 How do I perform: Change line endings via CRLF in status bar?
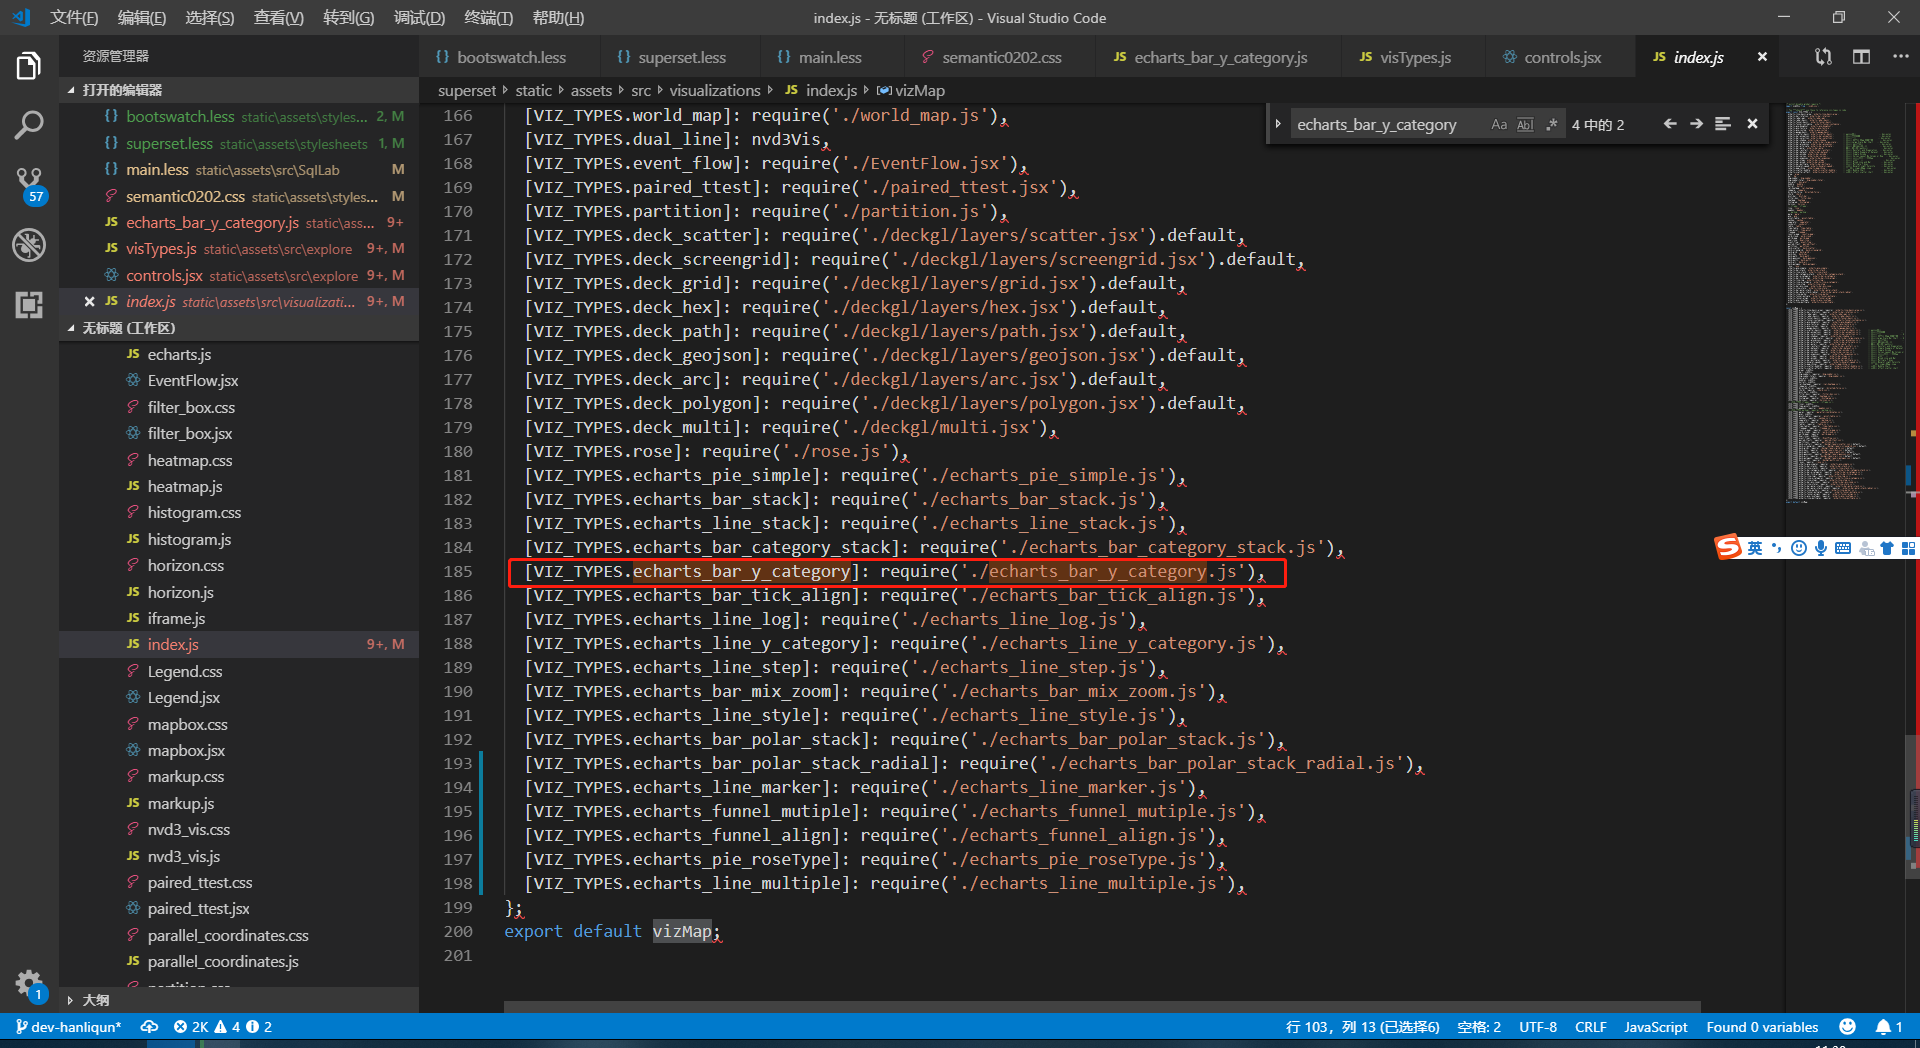pos(1590,1027)
